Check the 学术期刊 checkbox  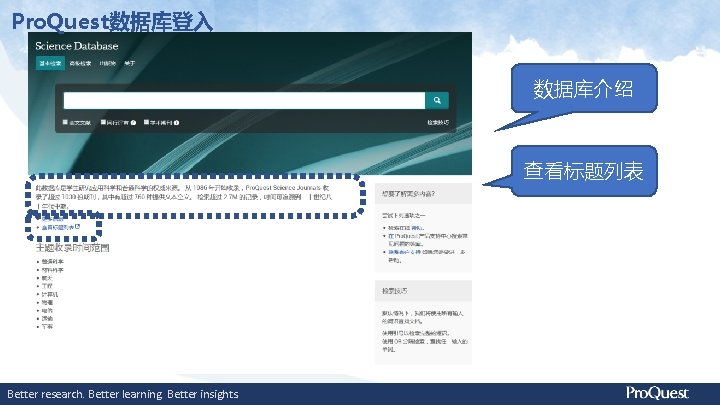click(x=146, y=122)
